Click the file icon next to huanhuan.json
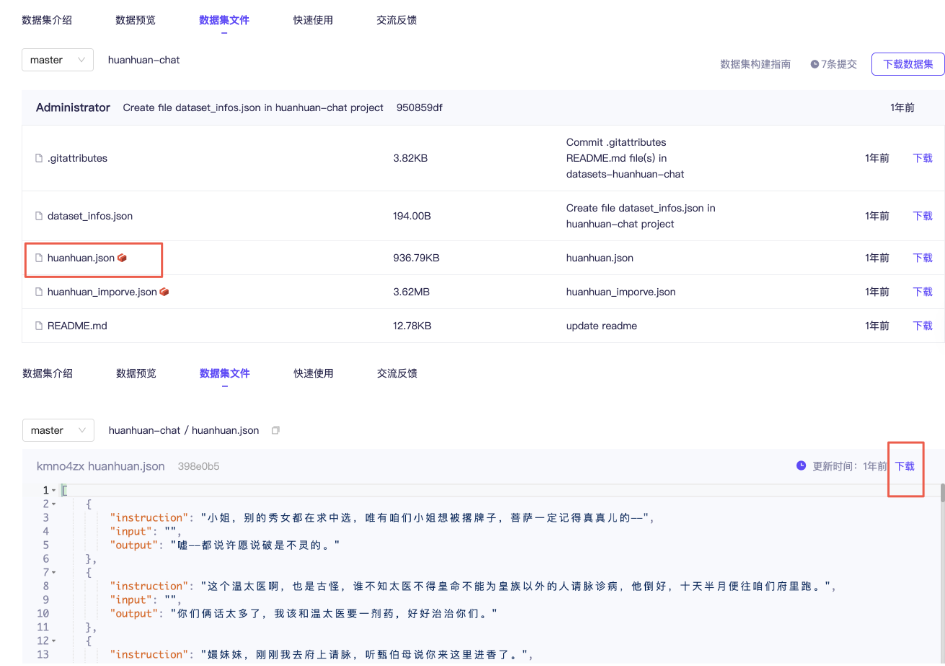Viewport: 945px width, 666px height. coord(38,258)
